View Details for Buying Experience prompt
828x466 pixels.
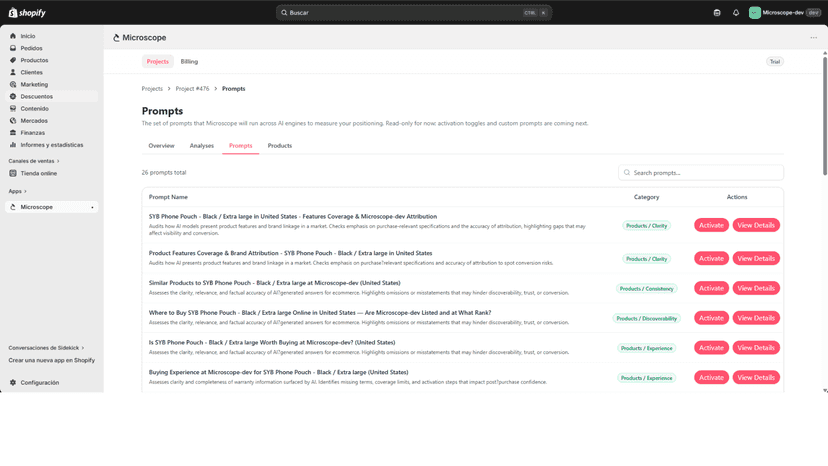756,377
